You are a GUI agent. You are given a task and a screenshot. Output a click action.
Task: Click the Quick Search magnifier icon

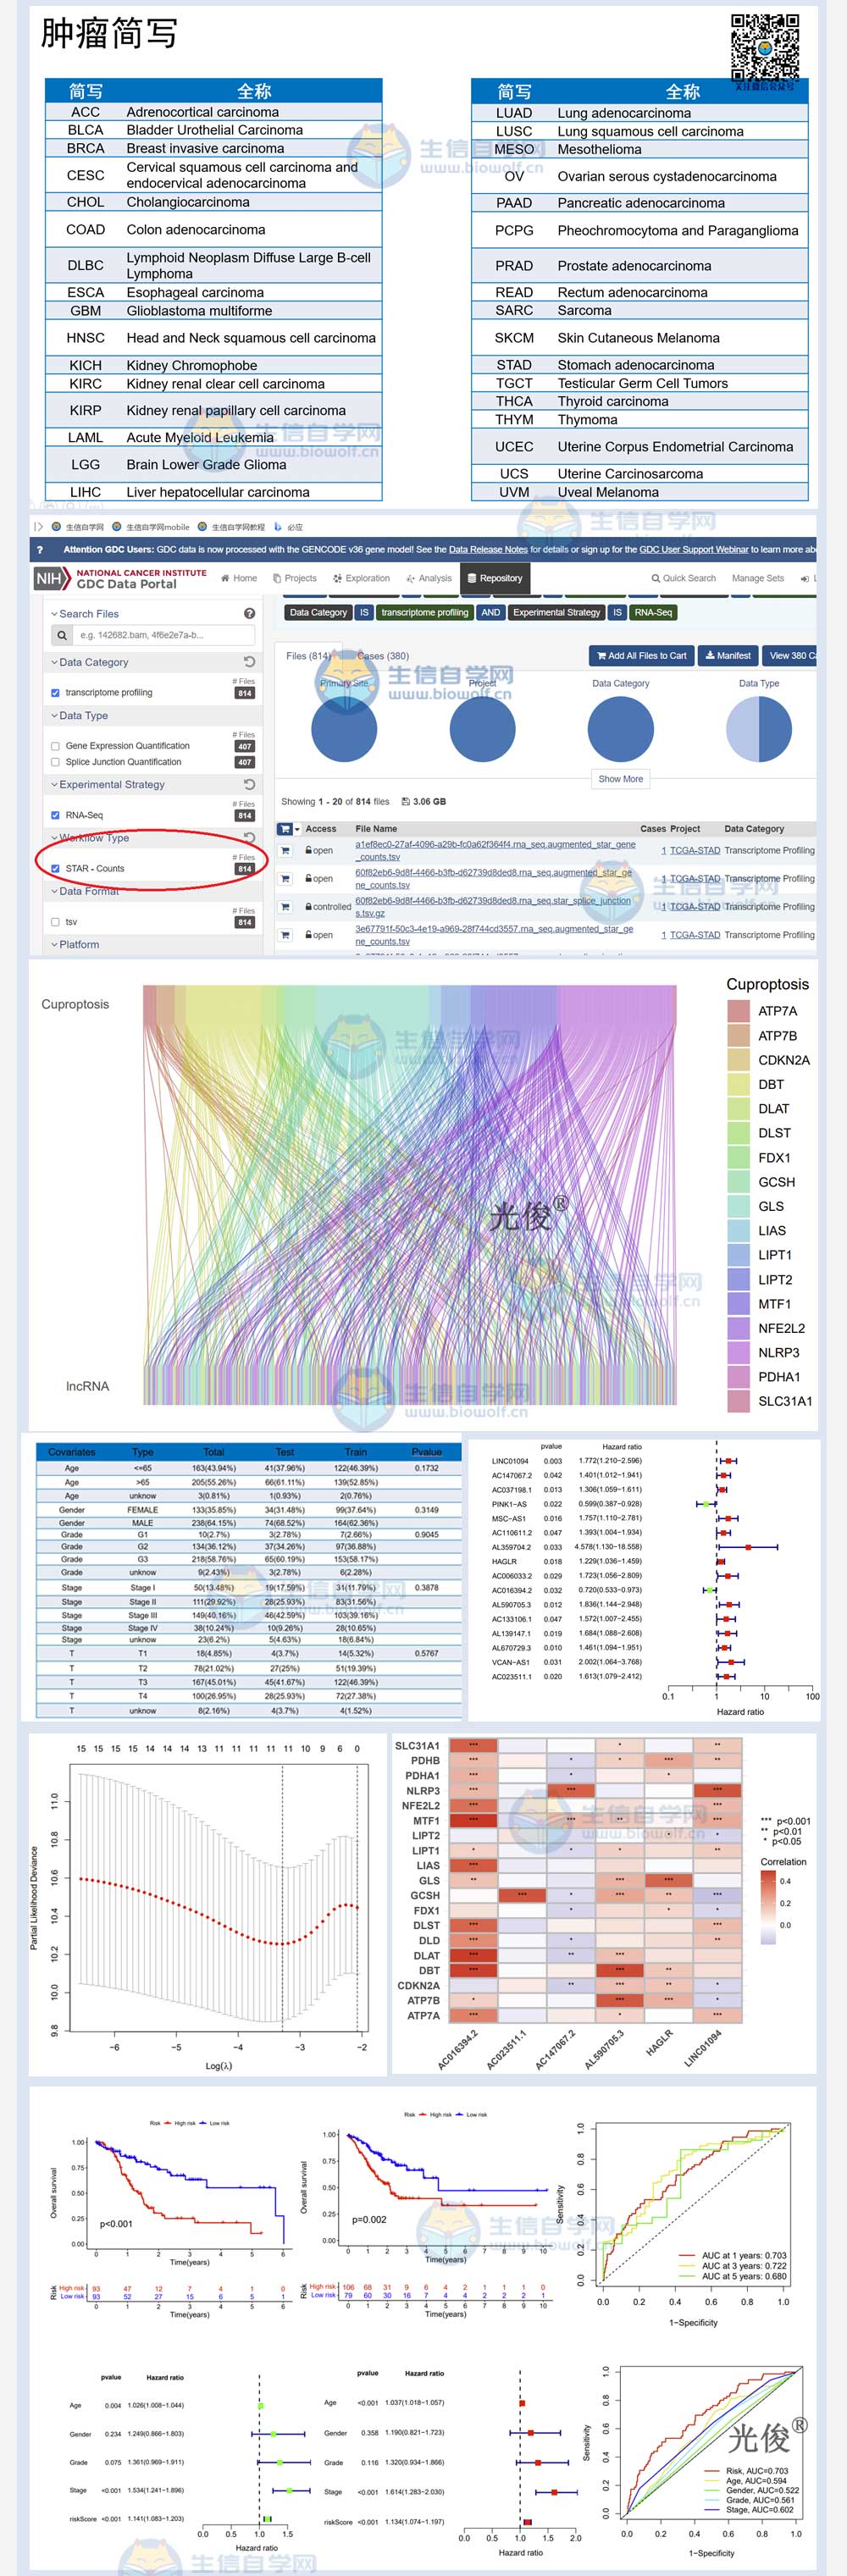(656, 578)
